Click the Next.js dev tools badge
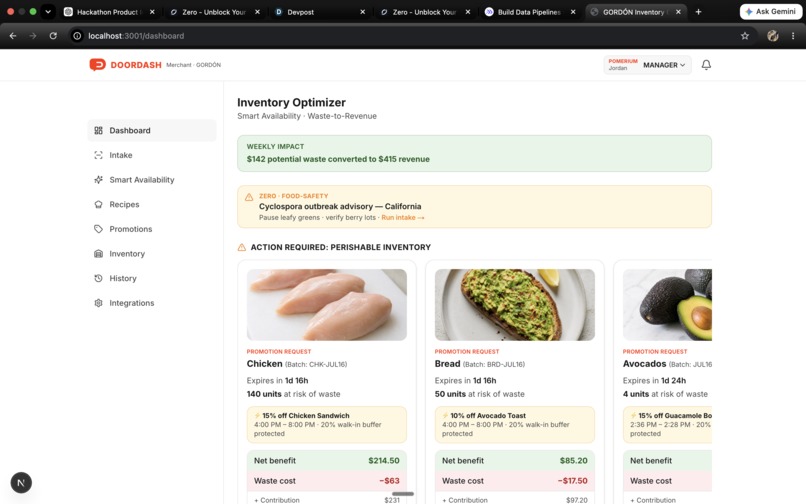806x504 pixels. [x=21, y=483]
